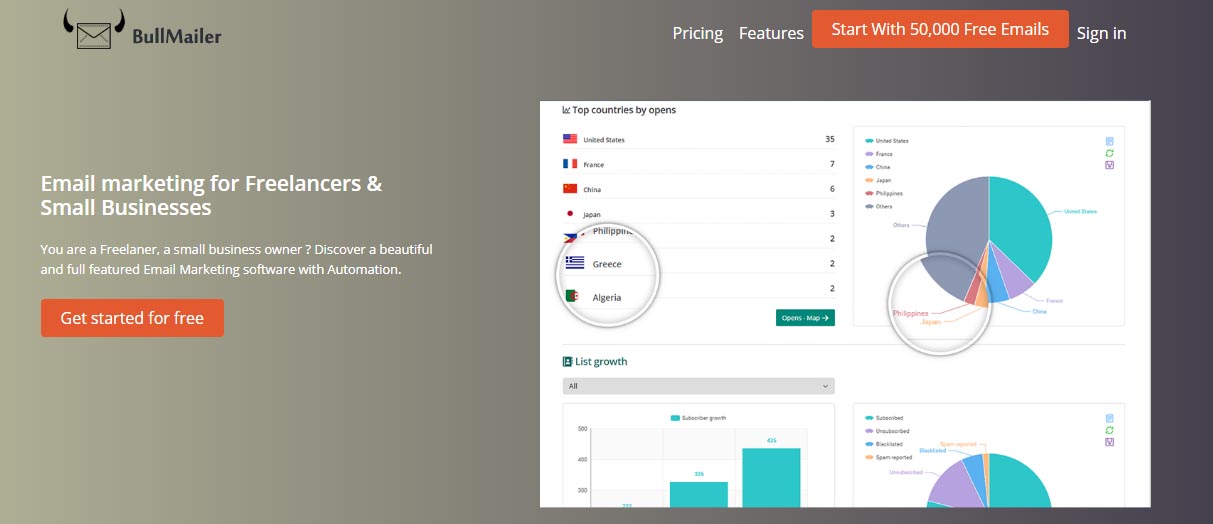Image resolution: width=1213 pixels, height=524 pixels.
Task: Open the Features page
Action: (771, 33)
